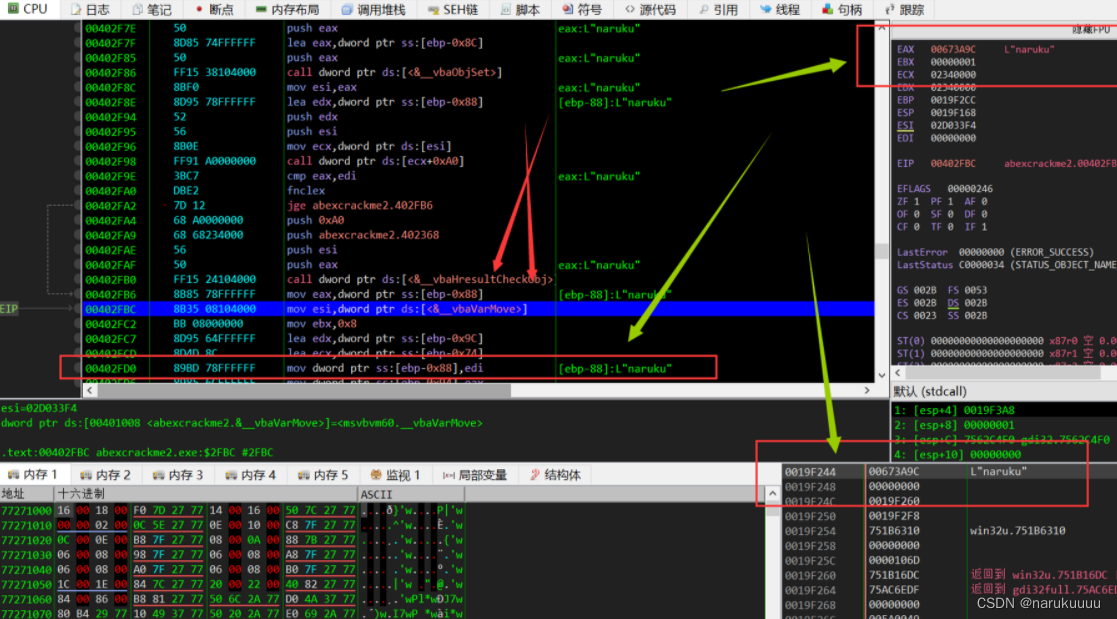Image resolution: width=1117 pixels, height=619 pixels.
Task: Select the highlighted mov esi __vbaVarMove row
Action: [x=479, y=309]
